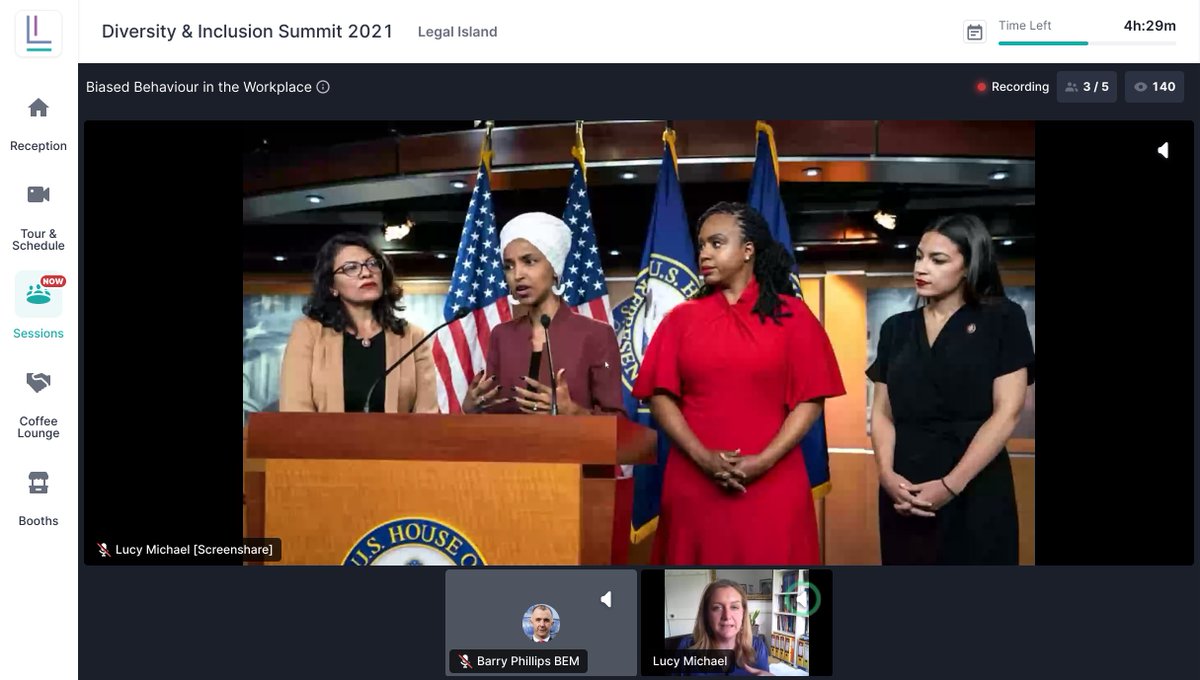Click the Time Left label
Screen dimensions: 1200x680
(1025, 26)
